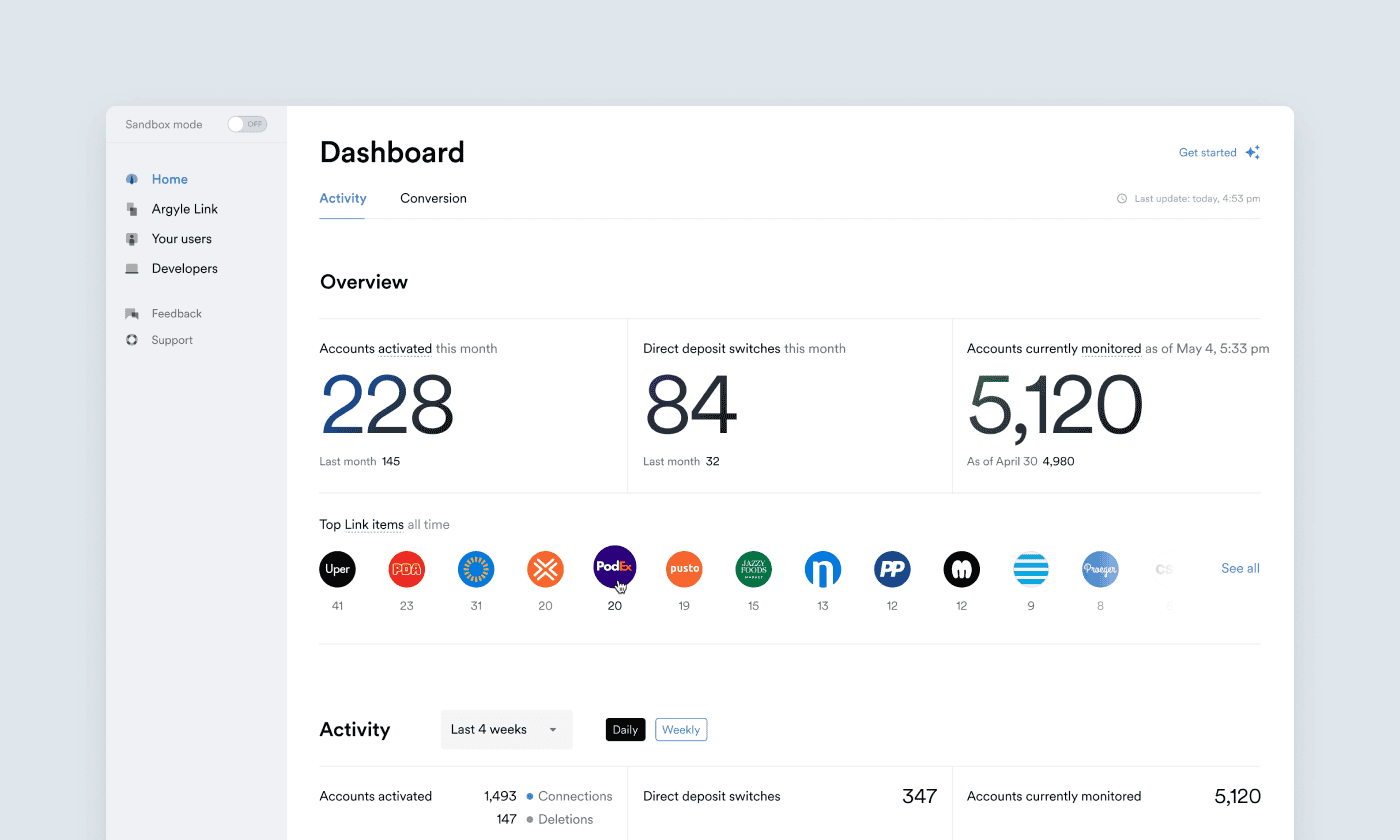Click the Feedback chat icon
The height and width of the screenshot is (840, 1400).
pos(131,314)
